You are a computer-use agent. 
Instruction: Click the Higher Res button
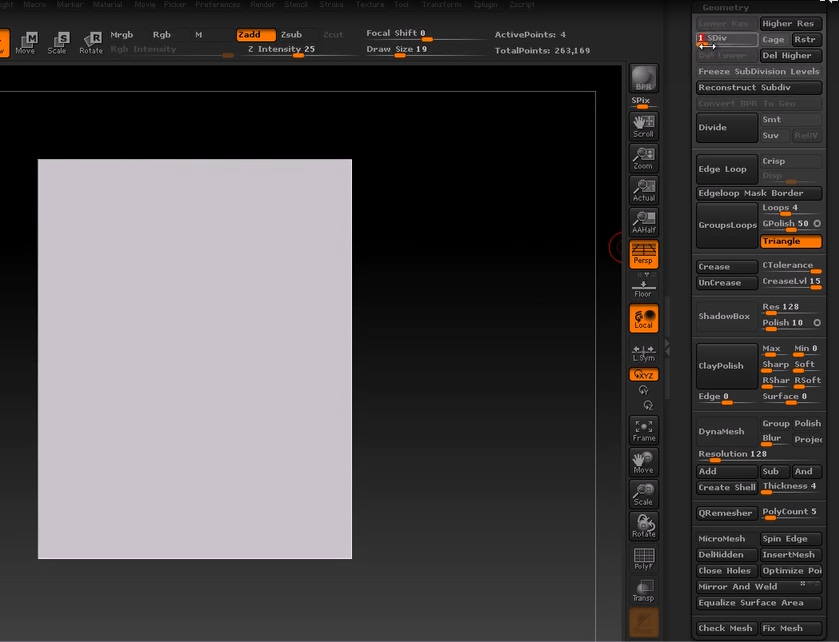pos(790,24)
